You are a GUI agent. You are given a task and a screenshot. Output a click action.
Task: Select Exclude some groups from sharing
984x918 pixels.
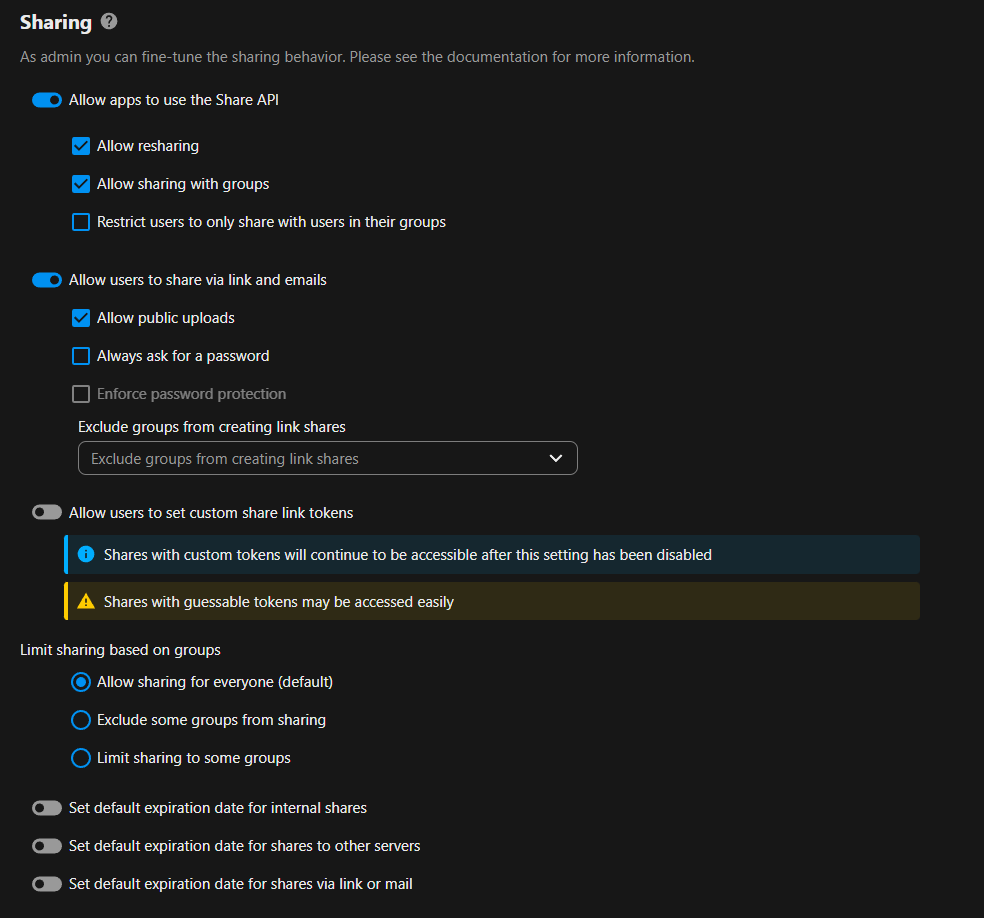tap(81, 720)
